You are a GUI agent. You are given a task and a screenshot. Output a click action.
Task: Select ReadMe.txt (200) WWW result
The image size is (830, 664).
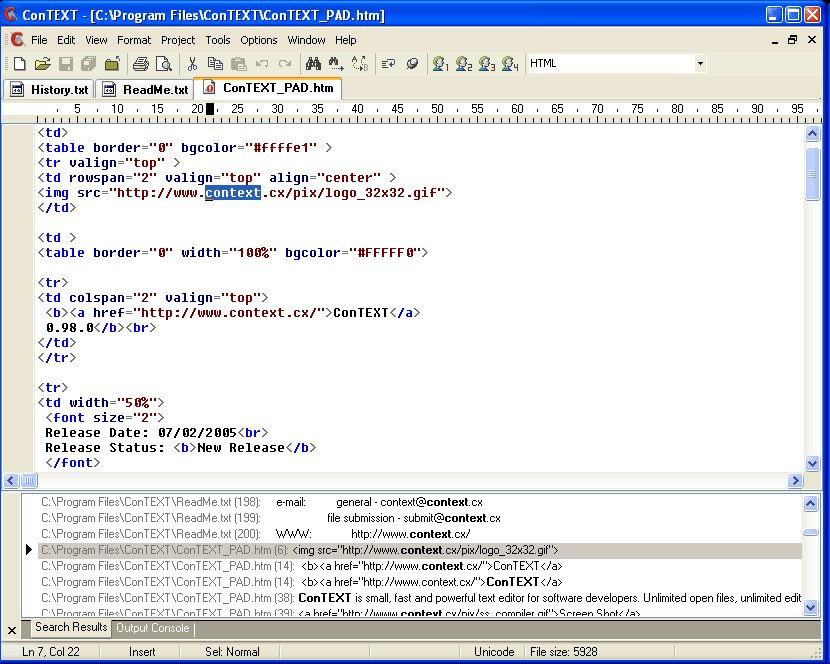pos(420,534)
